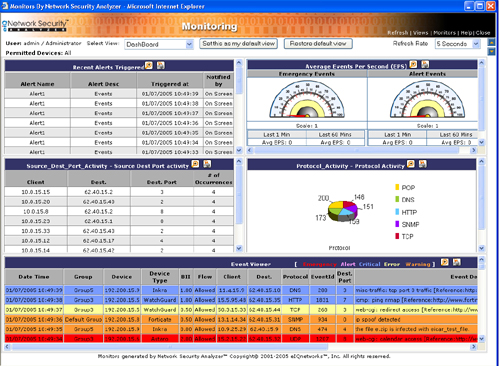This screenshot has width=500, height=366.
Task: Click scroll-left arrow under the EPS panel
Action: 250,150
